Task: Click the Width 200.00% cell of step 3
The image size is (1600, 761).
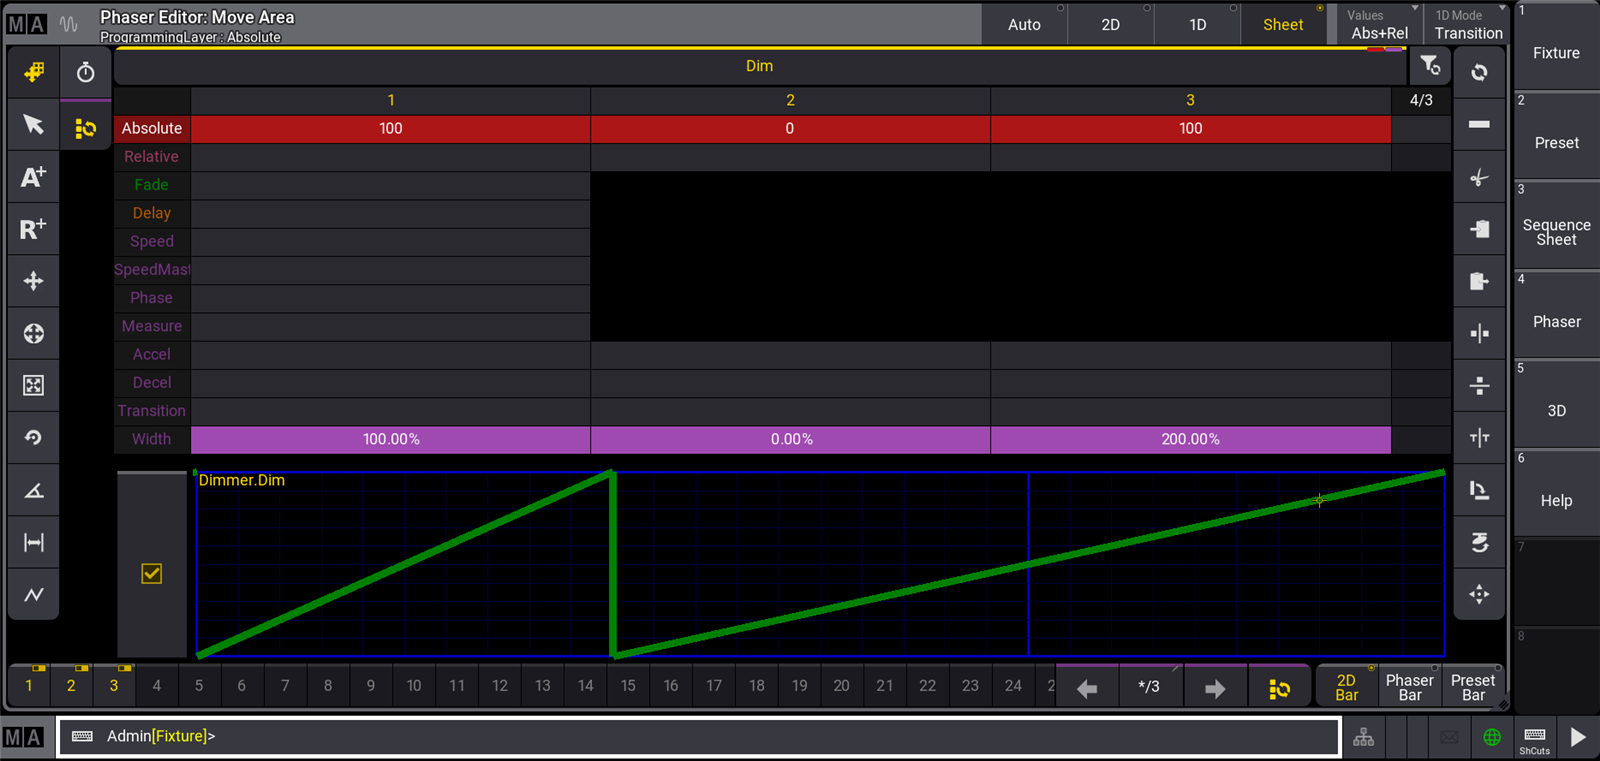Action: coord(1190,439)
